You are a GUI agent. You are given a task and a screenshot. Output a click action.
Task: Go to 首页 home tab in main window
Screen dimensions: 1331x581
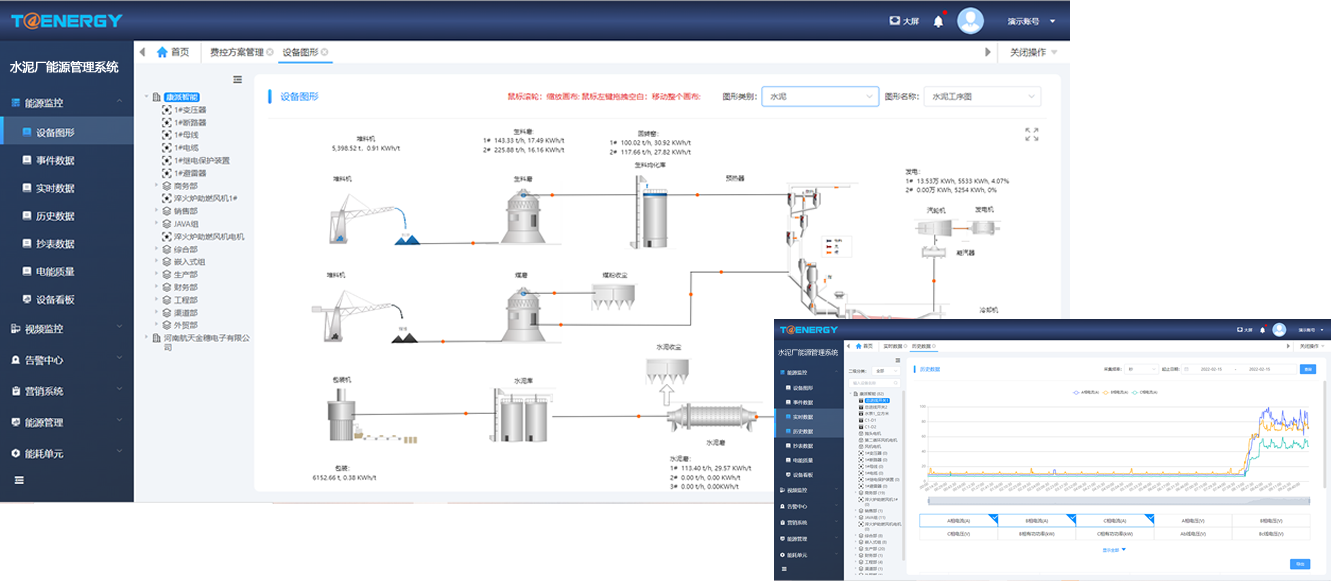172,52
